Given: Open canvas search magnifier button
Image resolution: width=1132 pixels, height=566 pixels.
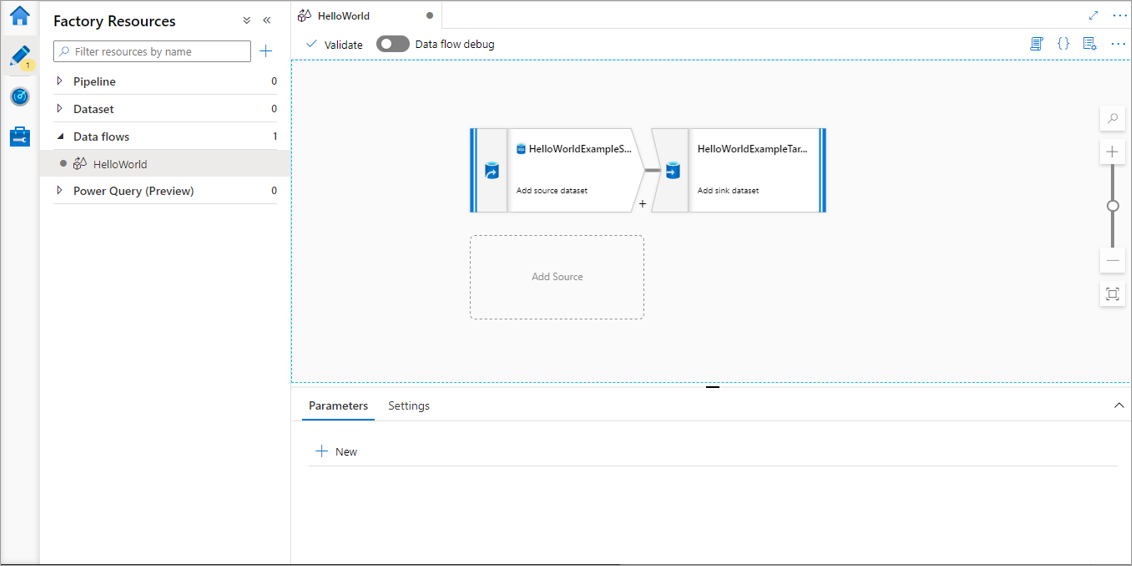Looking at the screenshot, I should [1113, 118].
